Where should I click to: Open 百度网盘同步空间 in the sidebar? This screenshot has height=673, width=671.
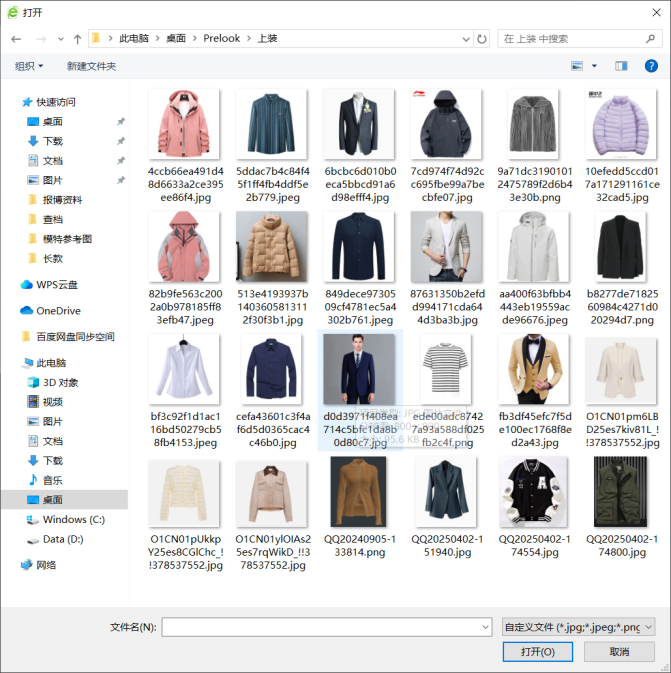click(75, 337)
